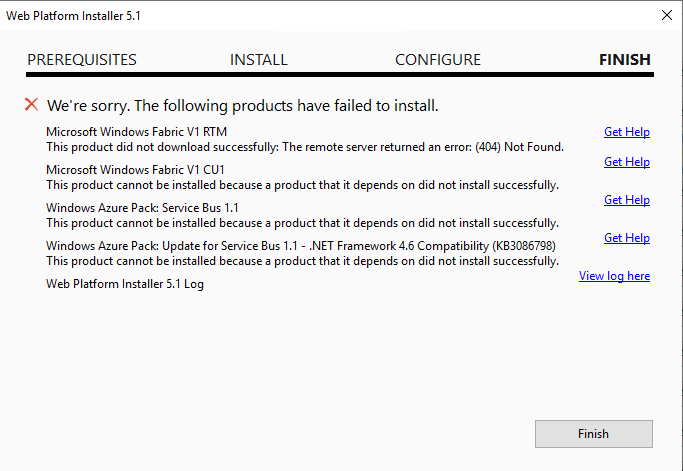Open Get Help for KB3086798 update

tap(627, 237)
